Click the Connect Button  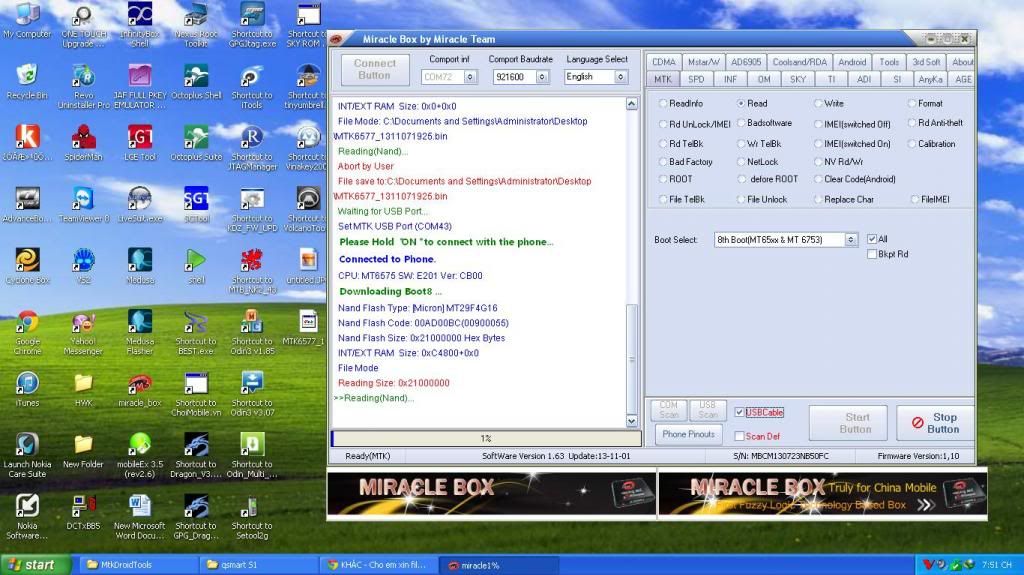[x=375, y=69]
